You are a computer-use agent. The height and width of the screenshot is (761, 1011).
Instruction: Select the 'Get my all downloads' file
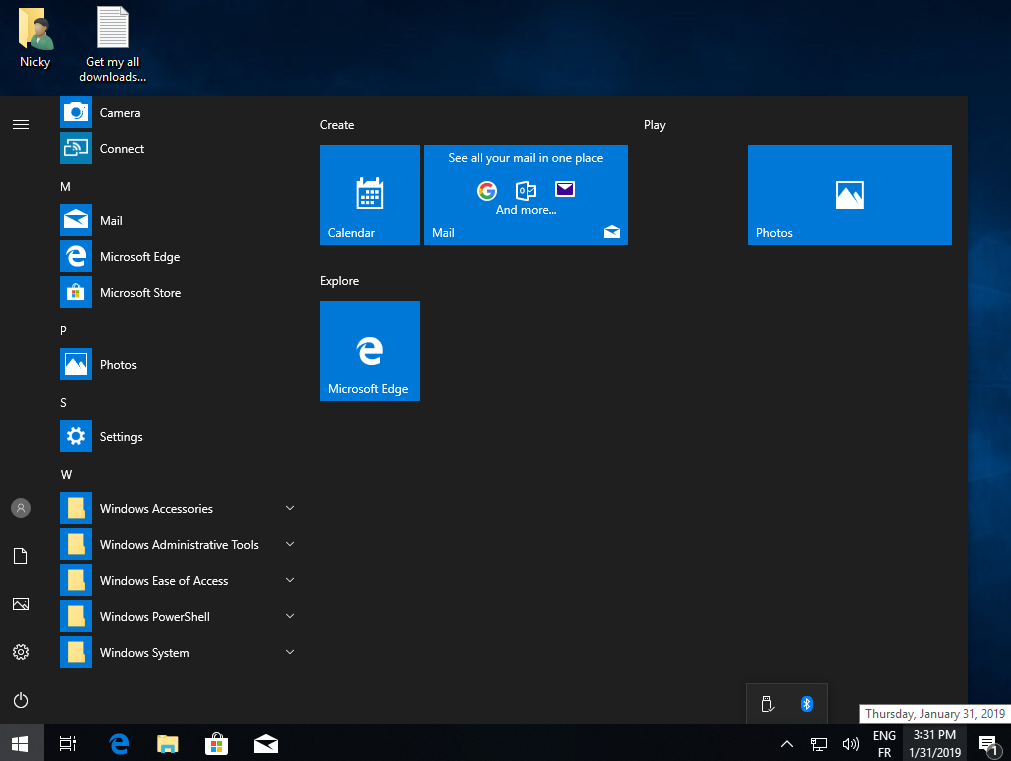pos(113,44)
